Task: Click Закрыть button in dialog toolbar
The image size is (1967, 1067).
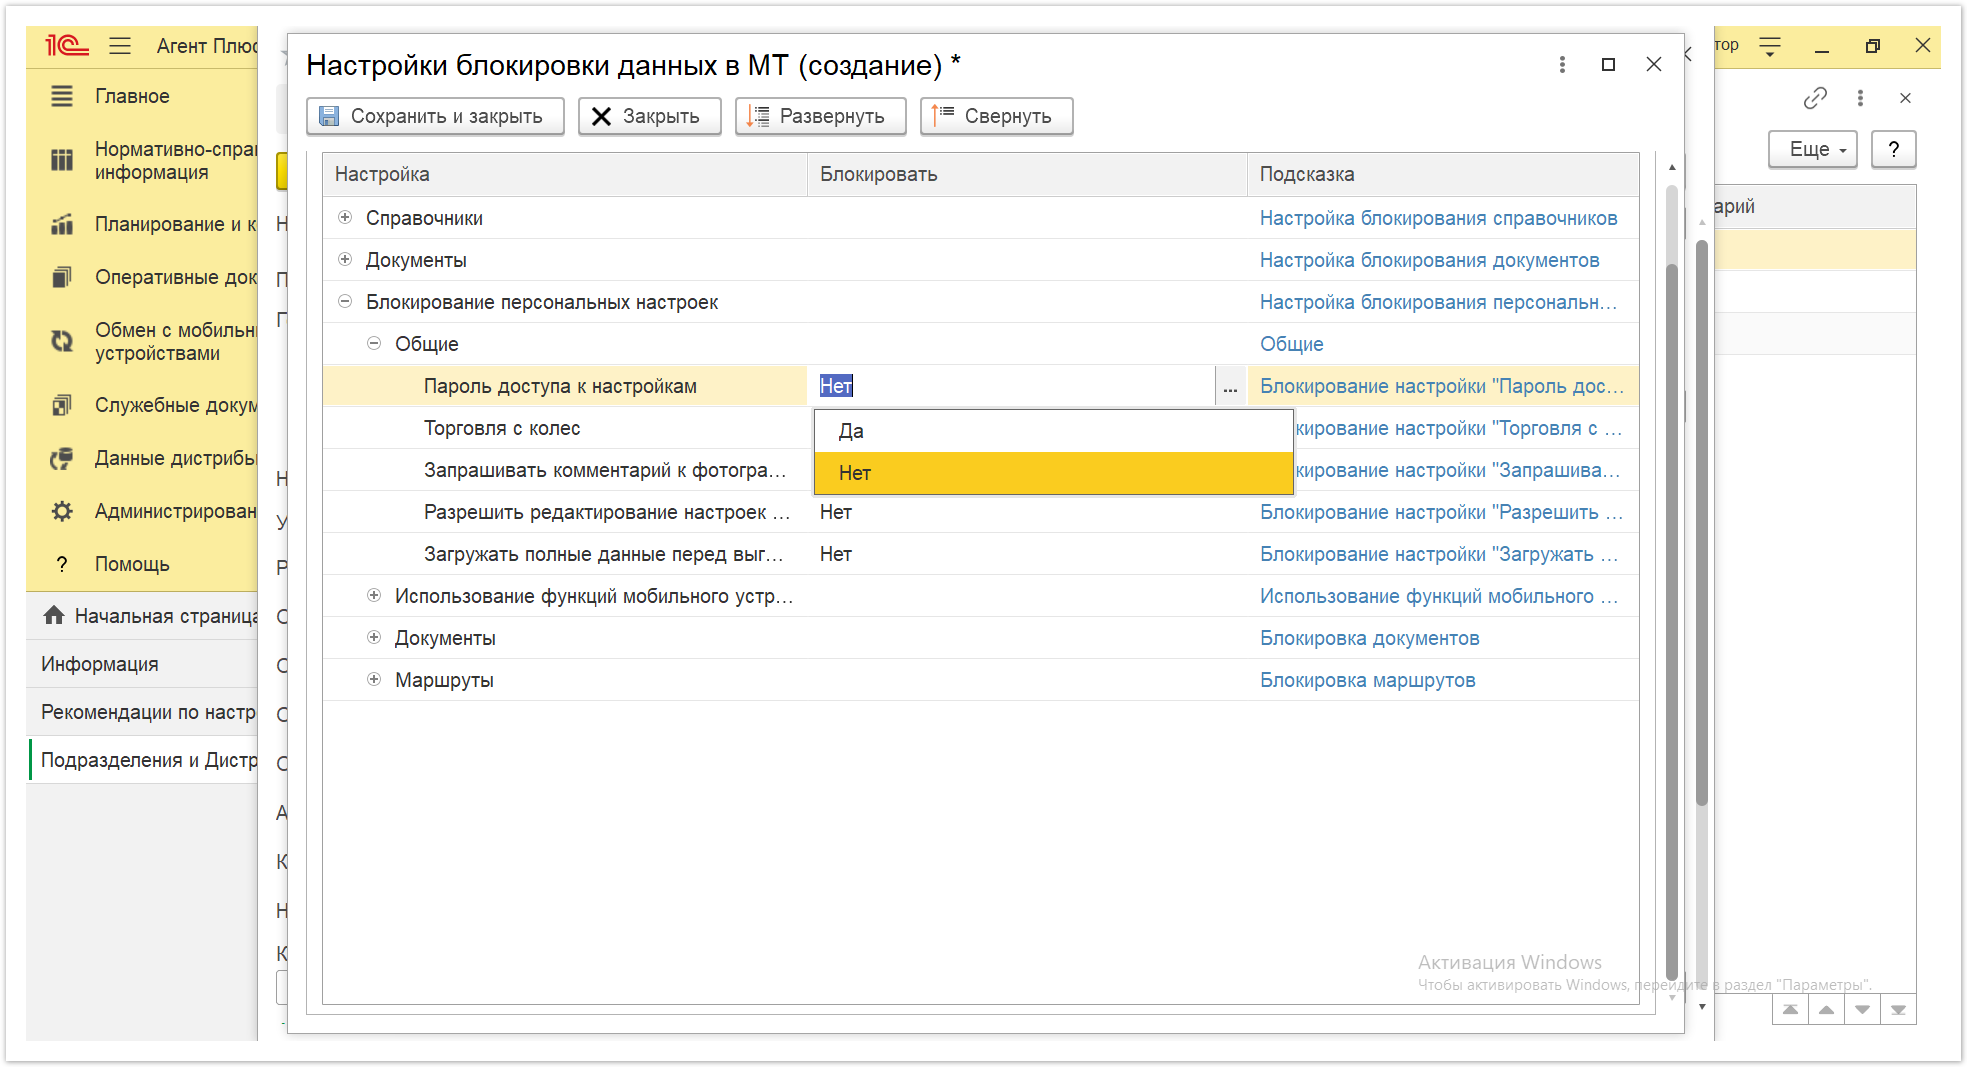Action: pyautogui.click(x=649, y=116)
